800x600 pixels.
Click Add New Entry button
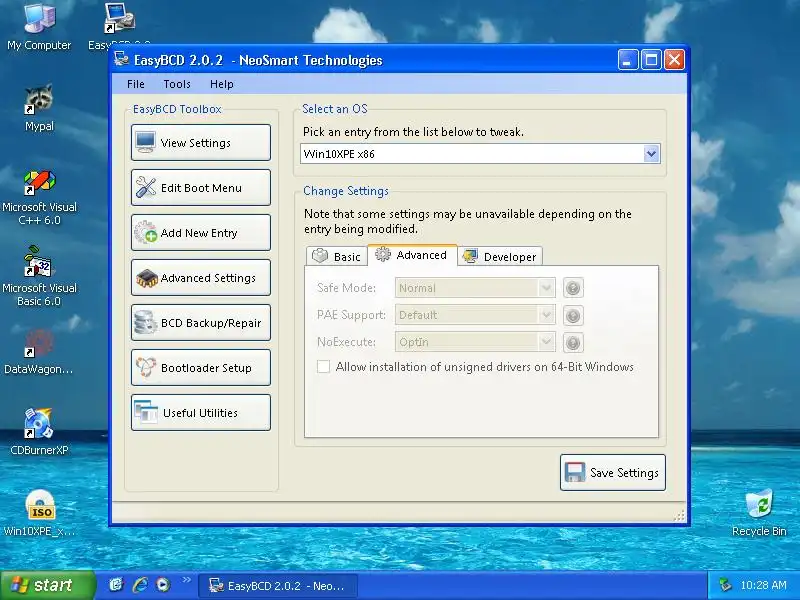(x=201, y=233)
